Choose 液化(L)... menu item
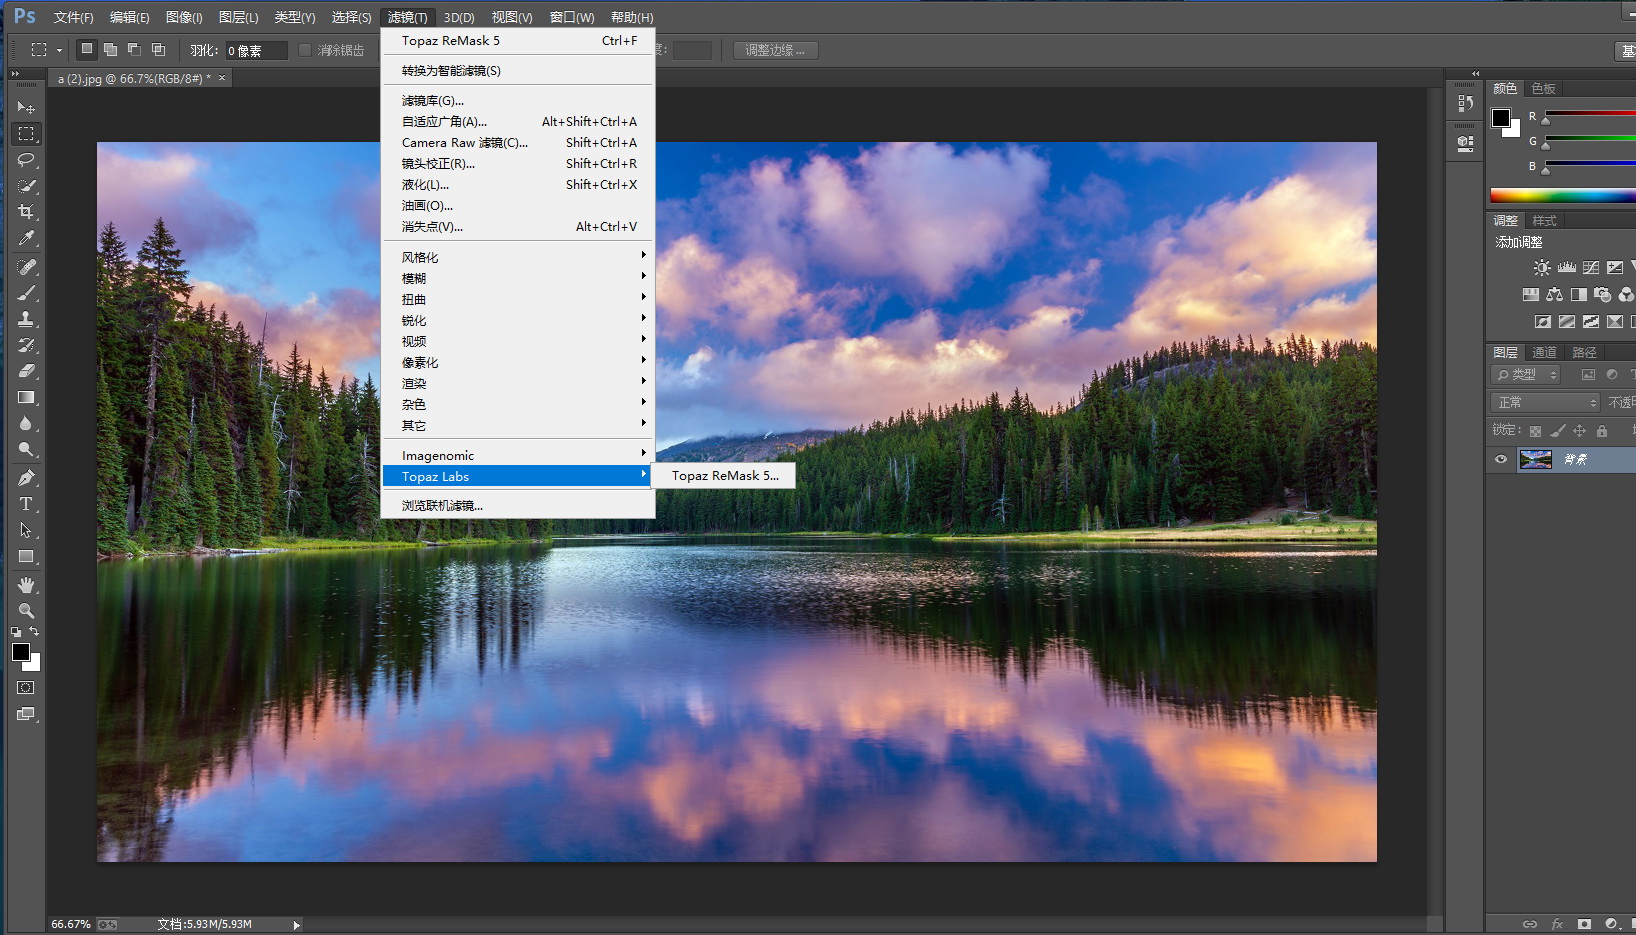The height and width of the screenshot is (935, 1636). pos(518,184)
